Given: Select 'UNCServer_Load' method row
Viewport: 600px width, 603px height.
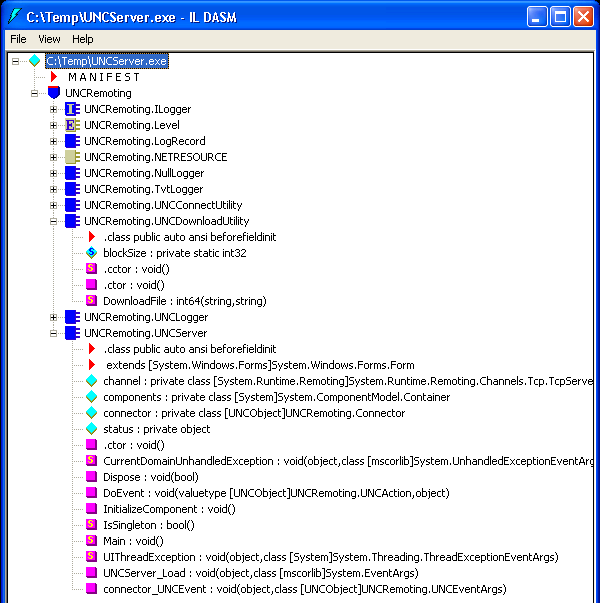Looking at the screenshot, I should pos(261,573).
